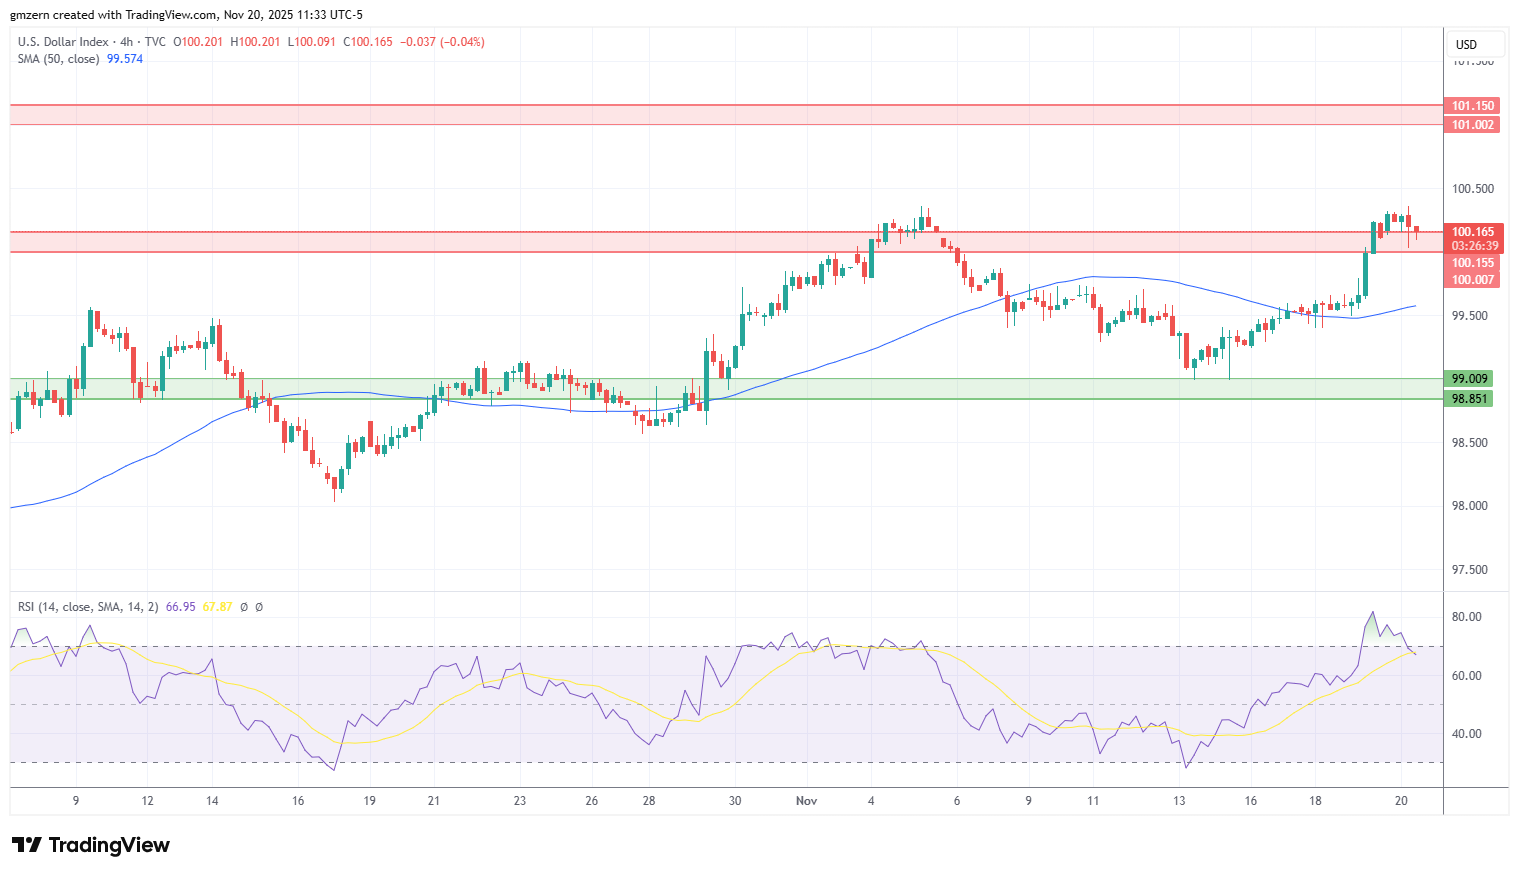
Task: Click the SMA value 99.574
Action: pos(125,59)
